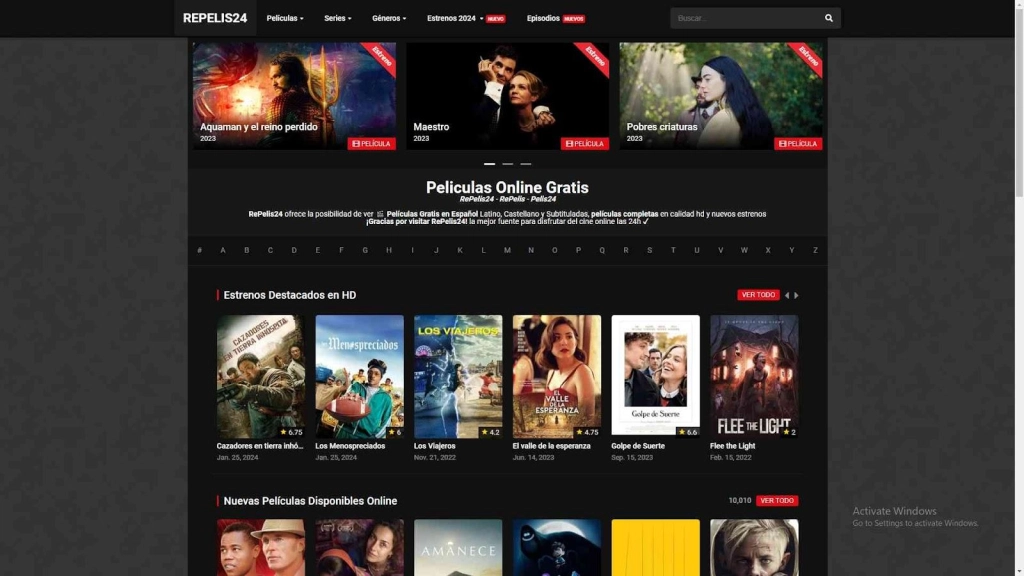
Task: Click the Golpe de Suerte title text
Action: click(x=638, y=446)
